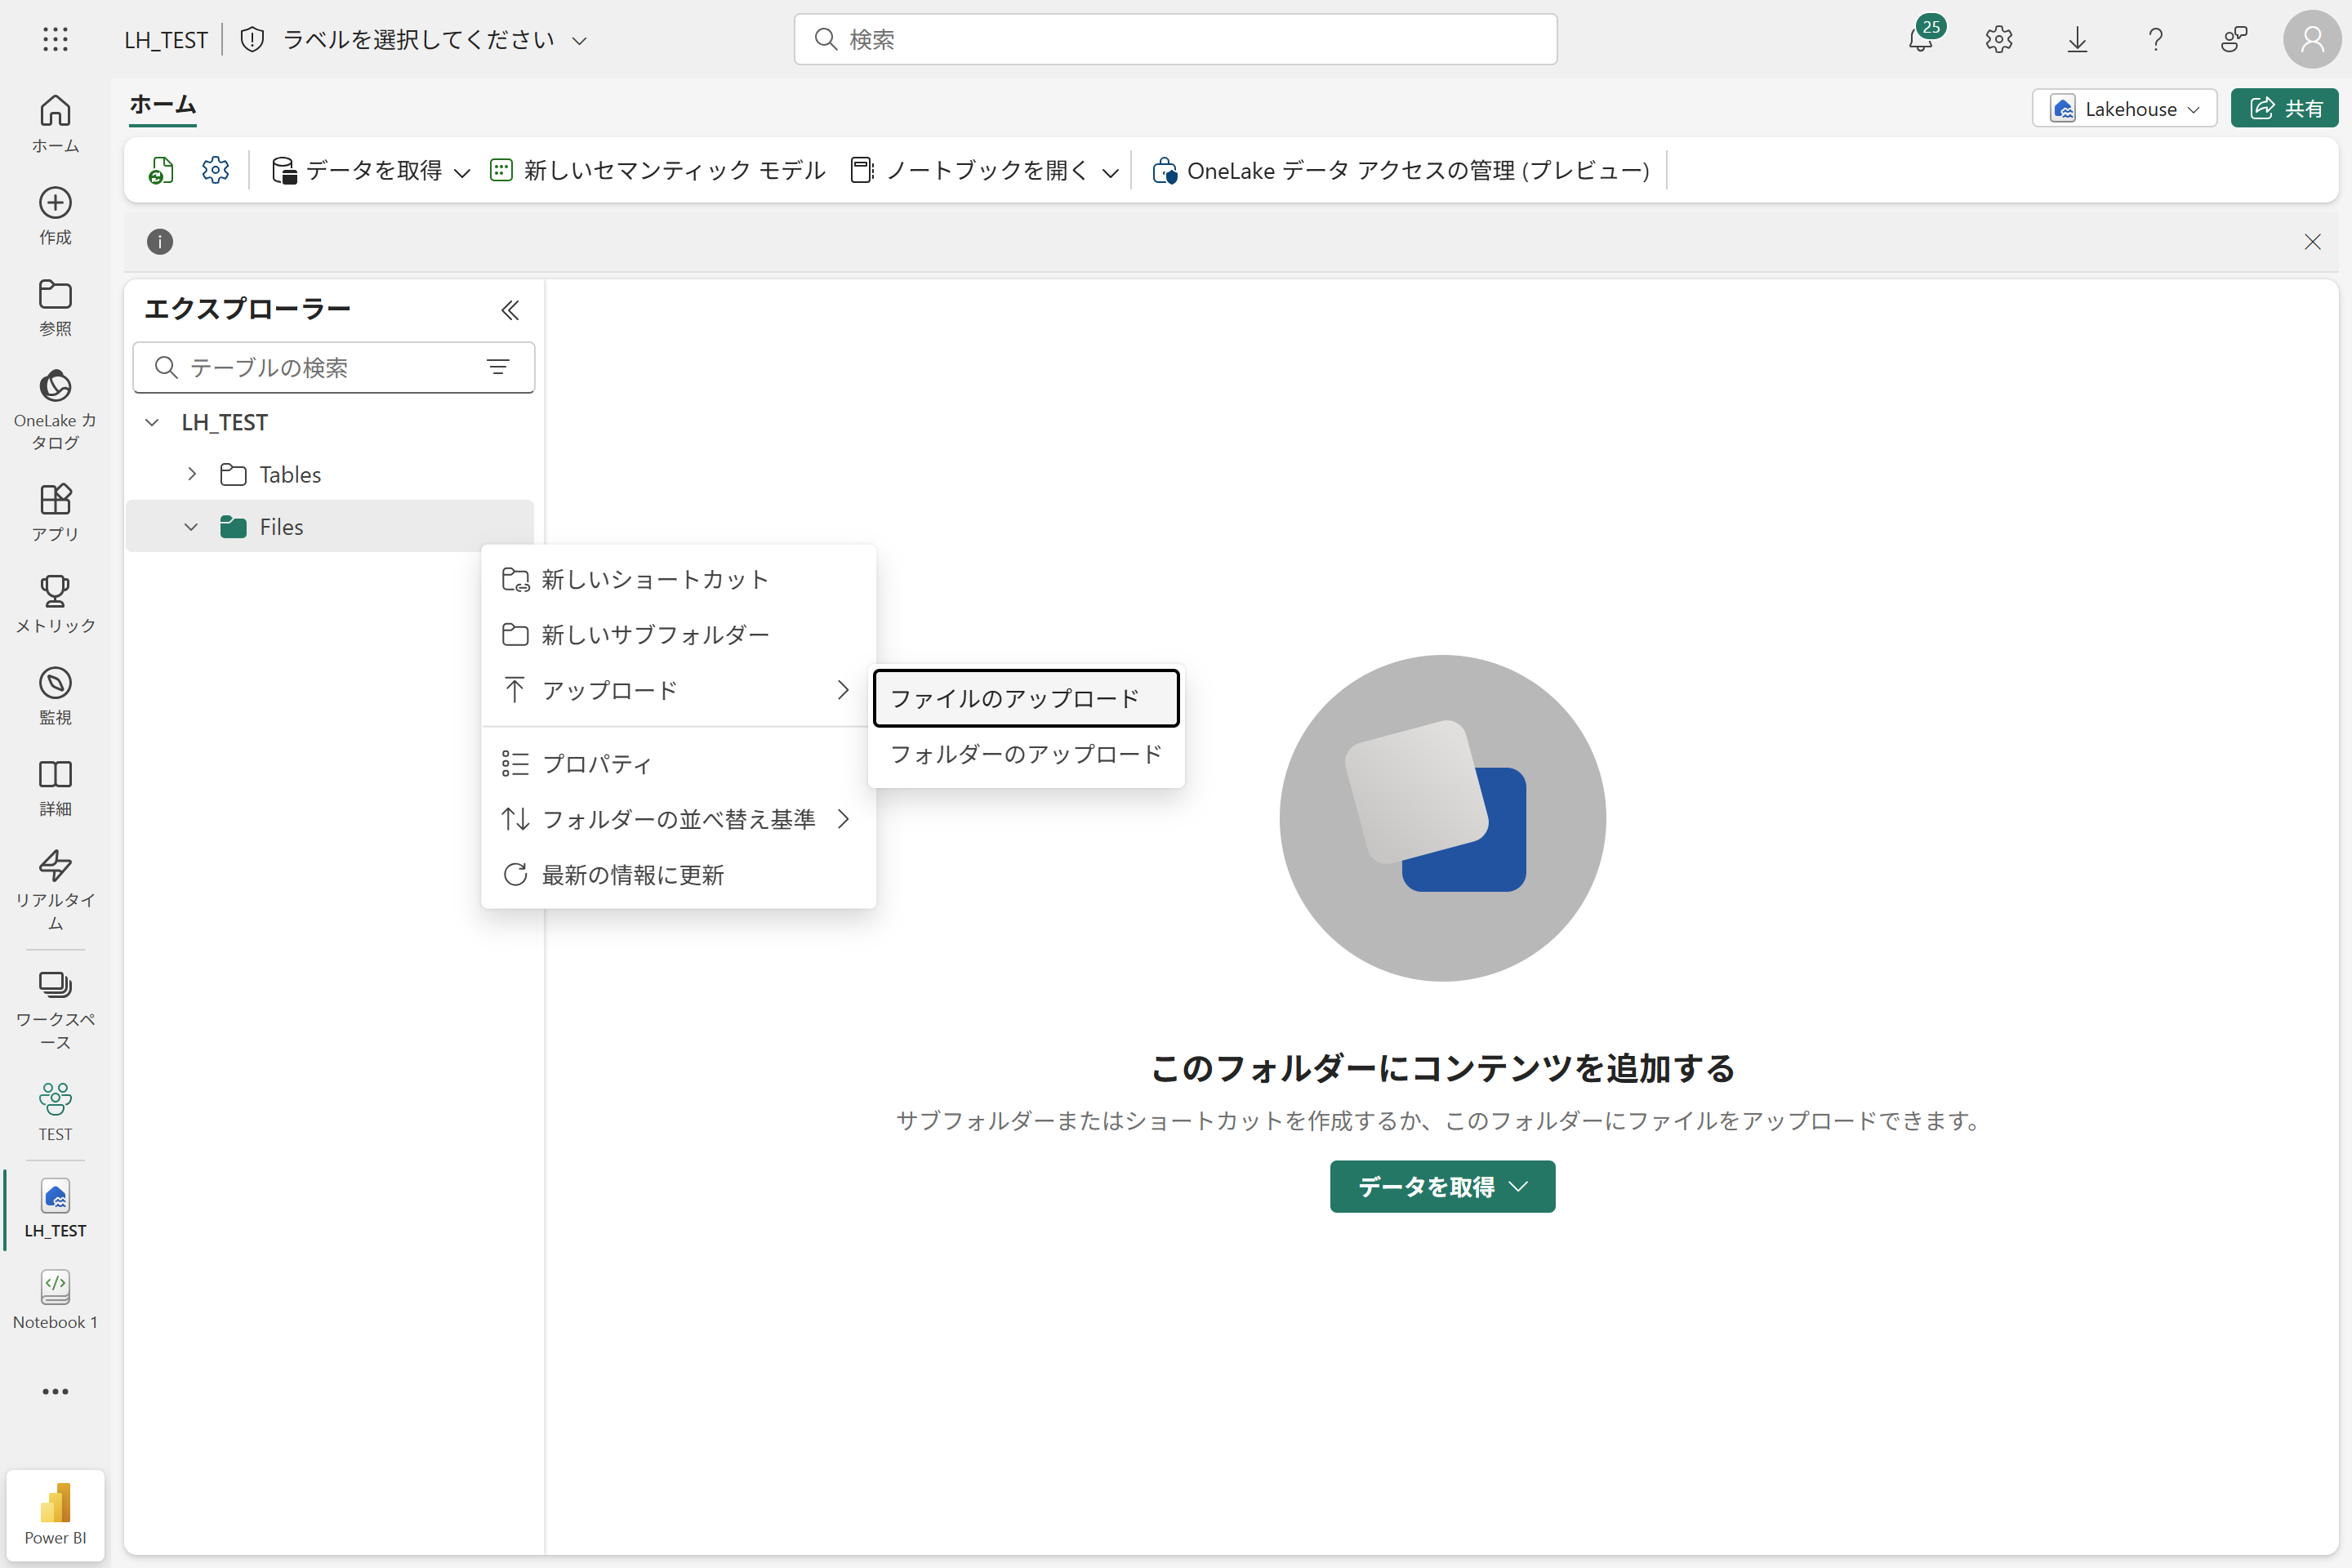Collapse the explorer pane with double chevron
Viewport: 2352px width, 1568px height.
(510, 310)
